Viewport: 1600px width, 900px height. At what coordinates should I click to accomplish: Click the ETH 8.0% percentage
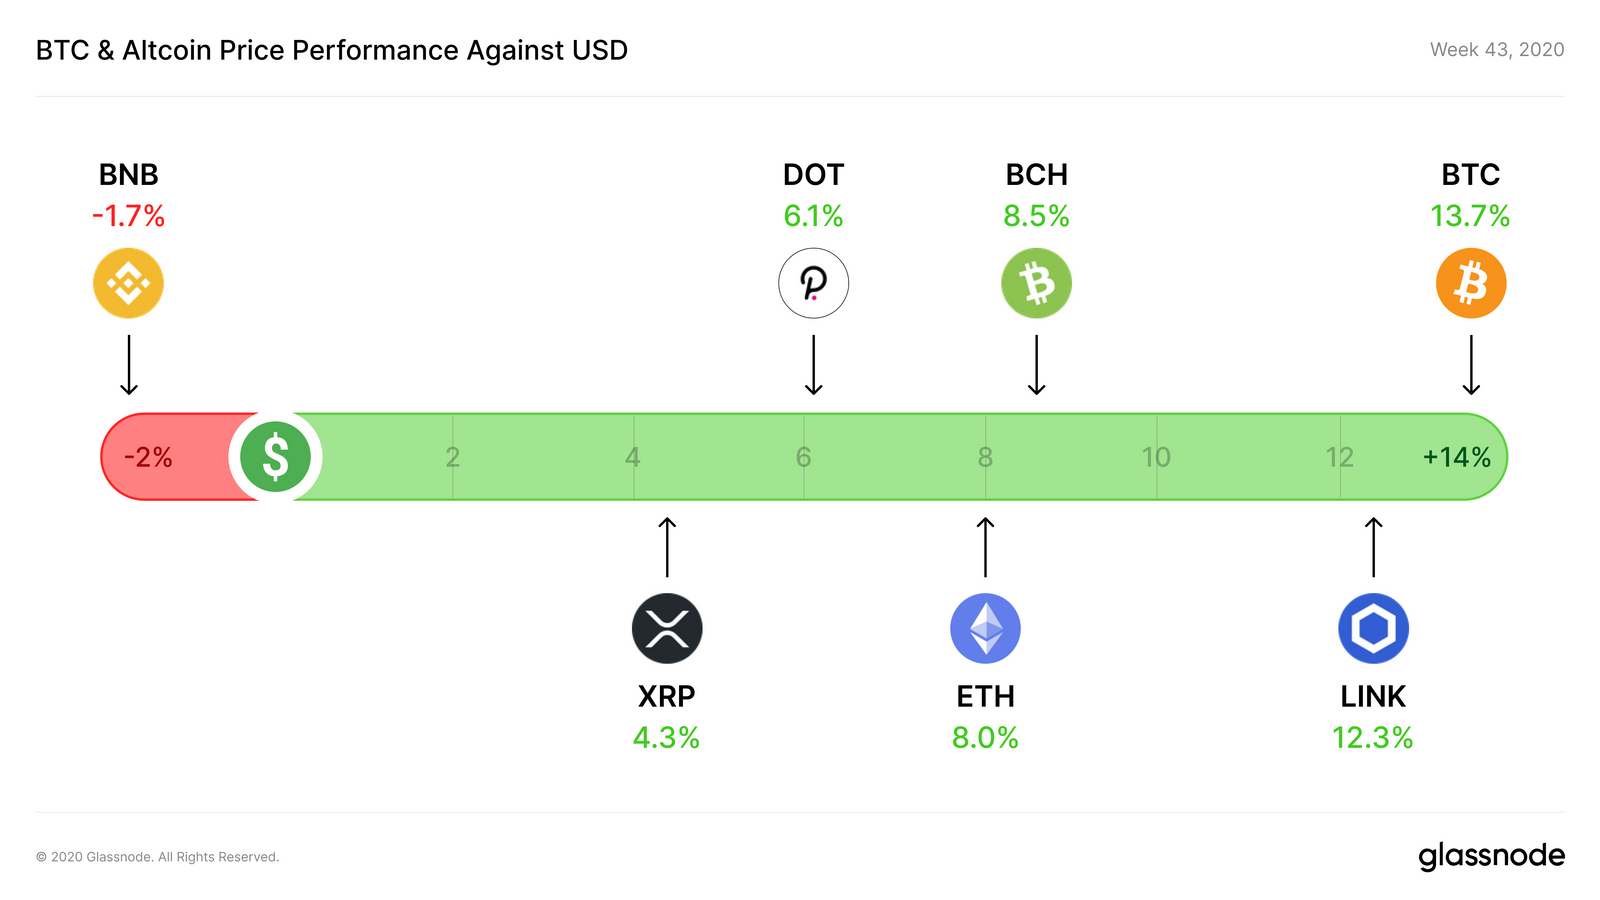point(985,738)
